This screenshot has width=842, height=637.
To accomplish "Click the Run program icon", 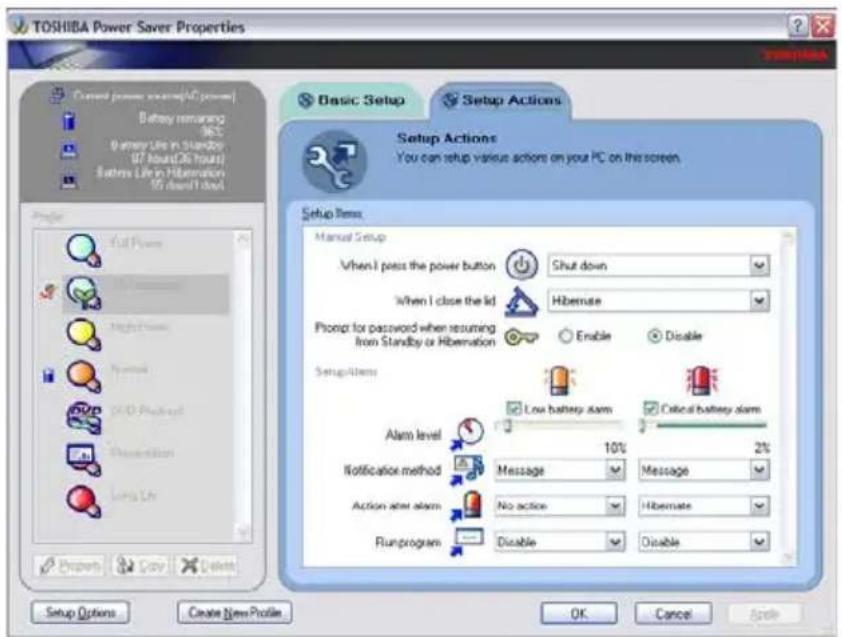I will 467,541.
